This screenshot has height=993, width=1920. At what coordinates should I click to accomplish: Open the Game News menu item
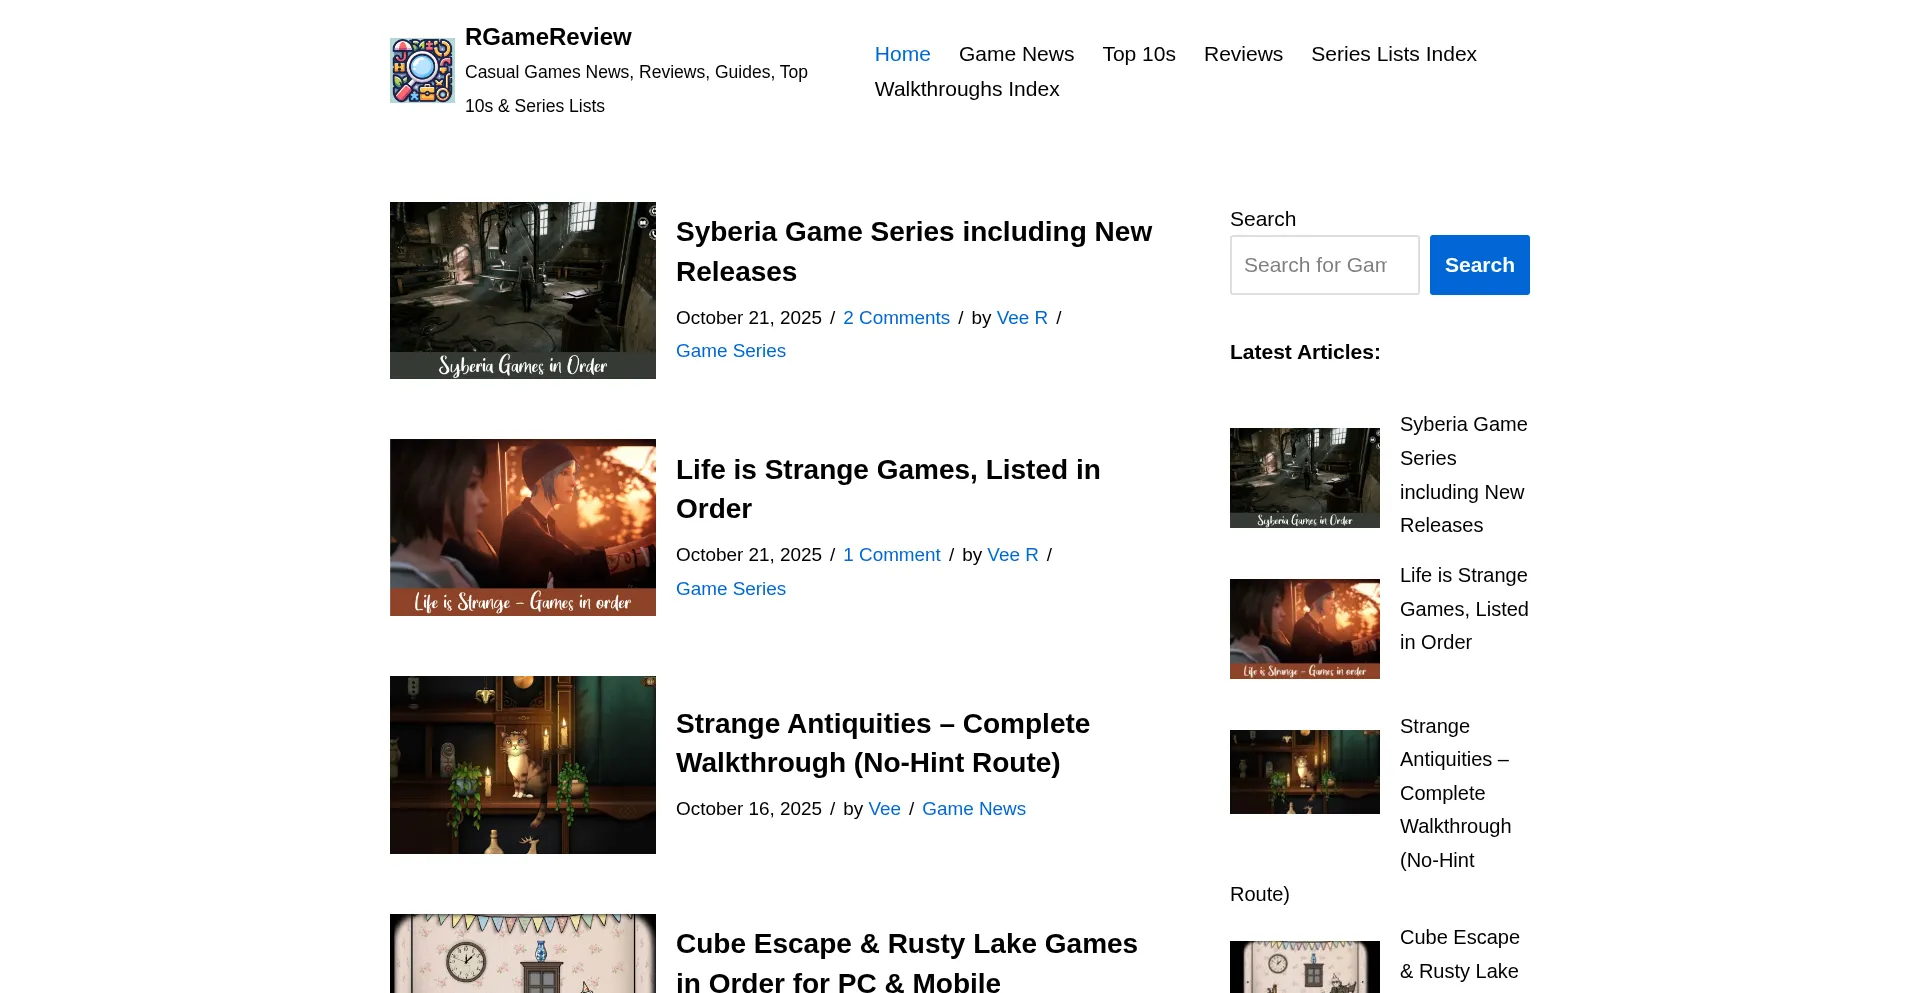[x=1016, y=54]
